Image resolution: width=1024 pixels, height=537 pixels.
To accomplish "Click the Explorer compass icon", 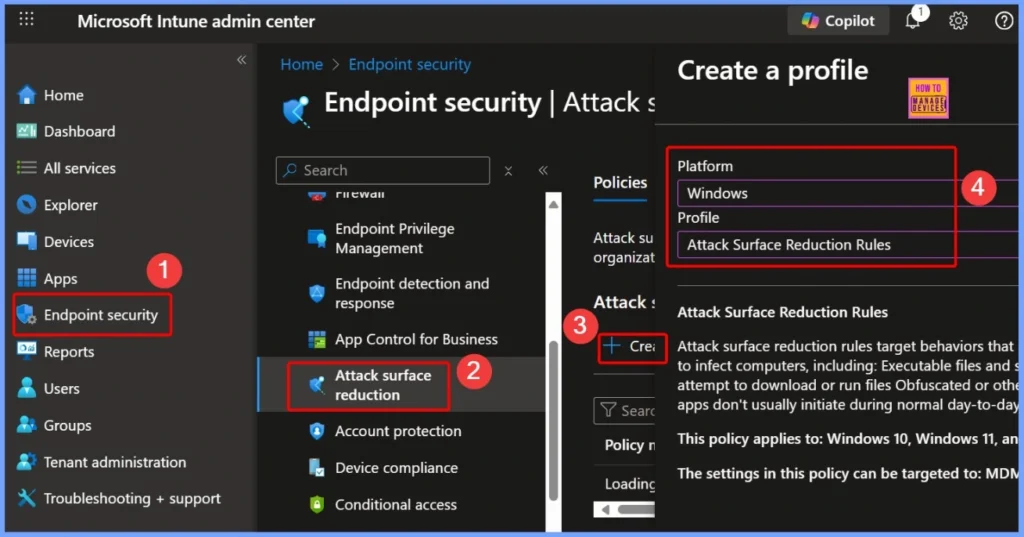I will [26, 204].
